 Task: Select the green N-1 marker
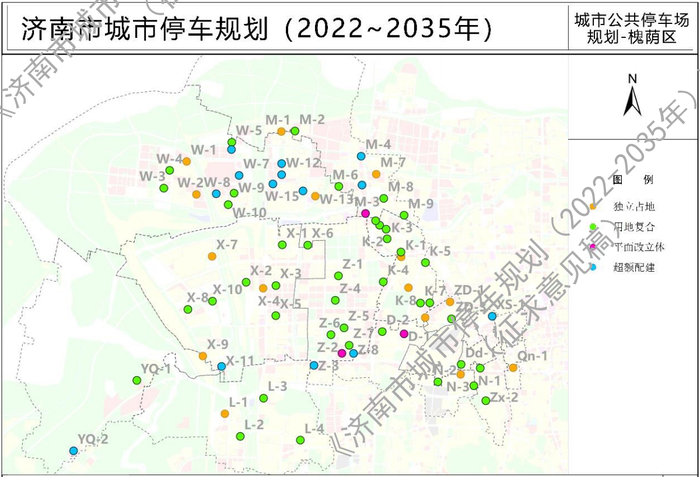[474, 386]
